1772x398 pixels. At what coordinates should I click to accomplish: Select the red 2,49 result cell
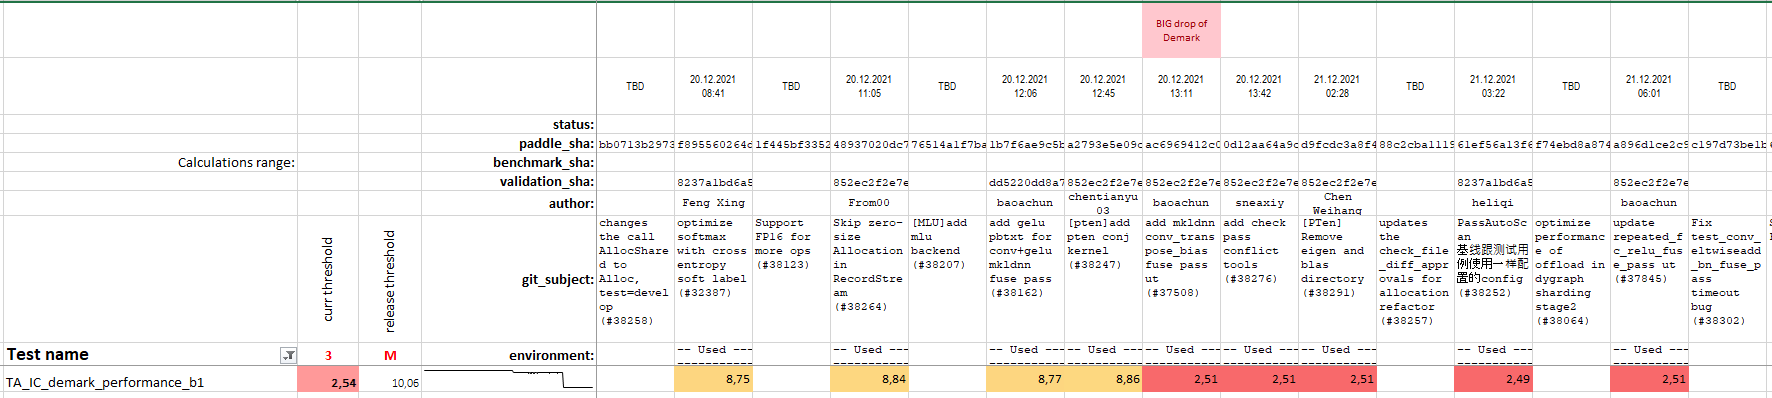click(1493, 379)
